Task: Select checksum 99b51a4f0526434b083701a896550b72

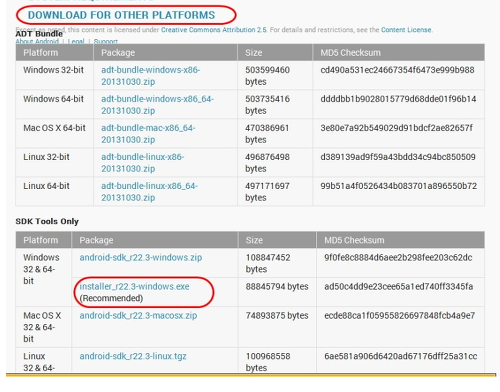Action: click(399, 186)
